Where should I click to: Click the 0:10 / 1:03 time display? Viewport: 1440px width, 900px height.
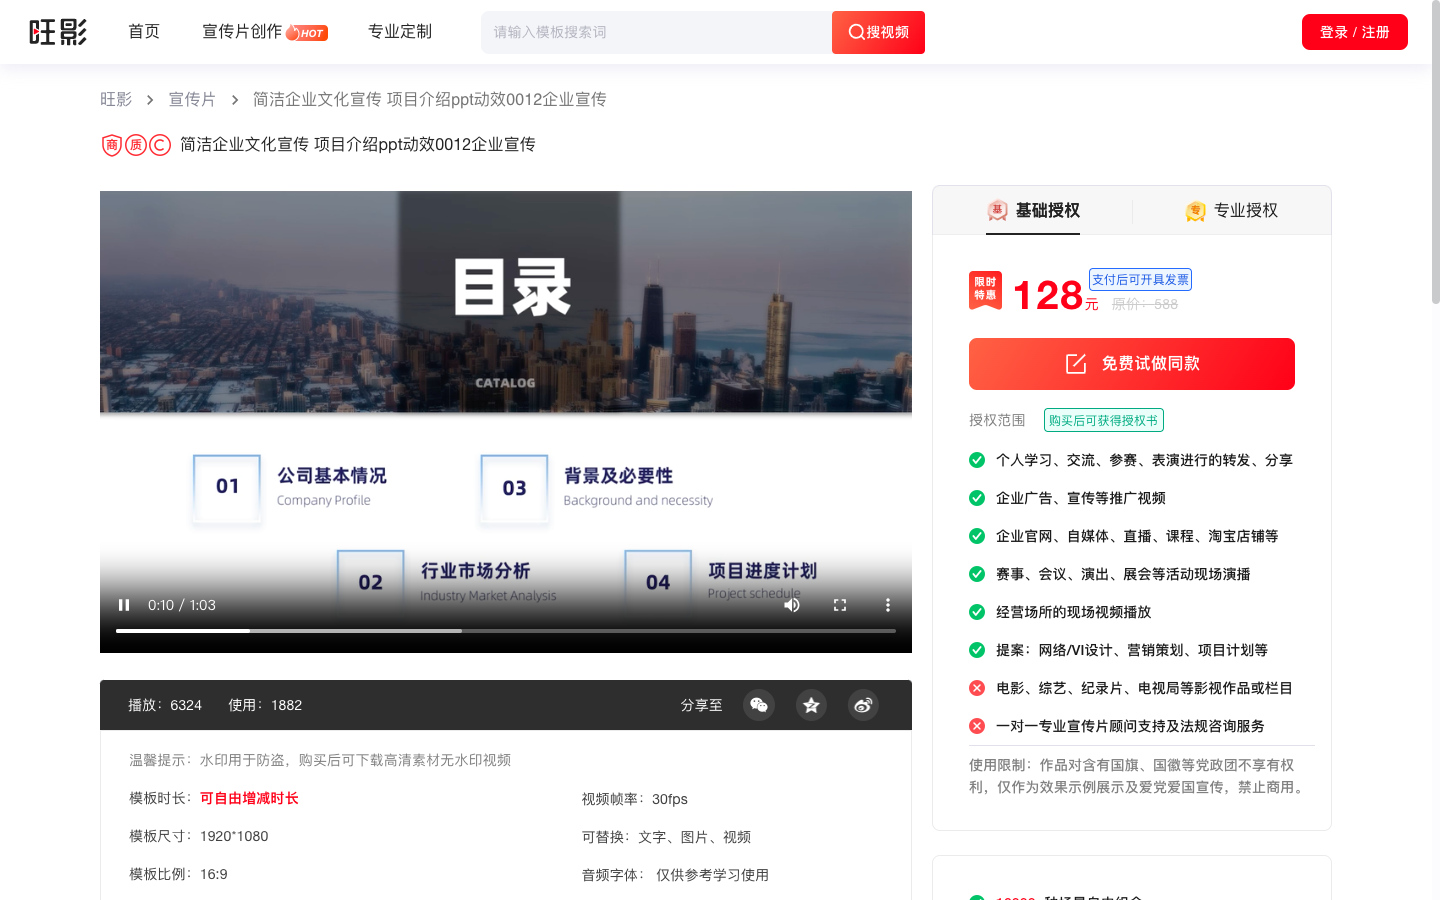click(182, 605)
